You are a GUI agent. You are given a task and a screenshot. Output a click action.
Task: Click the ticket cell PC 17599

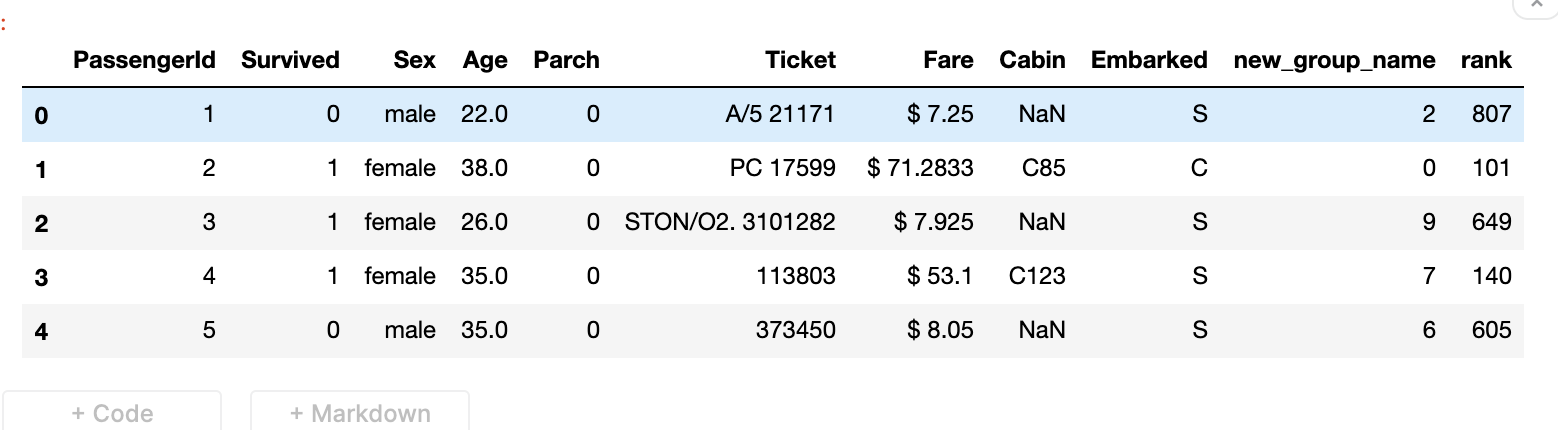[782, 168]
